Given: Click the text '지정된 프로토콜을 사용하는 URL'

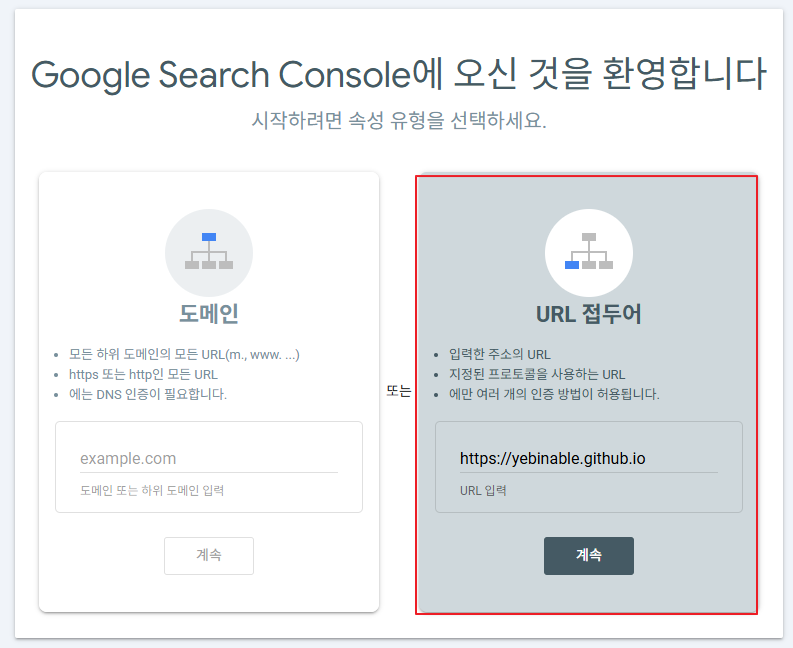Looking at the screenshot, I should click(x=537, y=374).
